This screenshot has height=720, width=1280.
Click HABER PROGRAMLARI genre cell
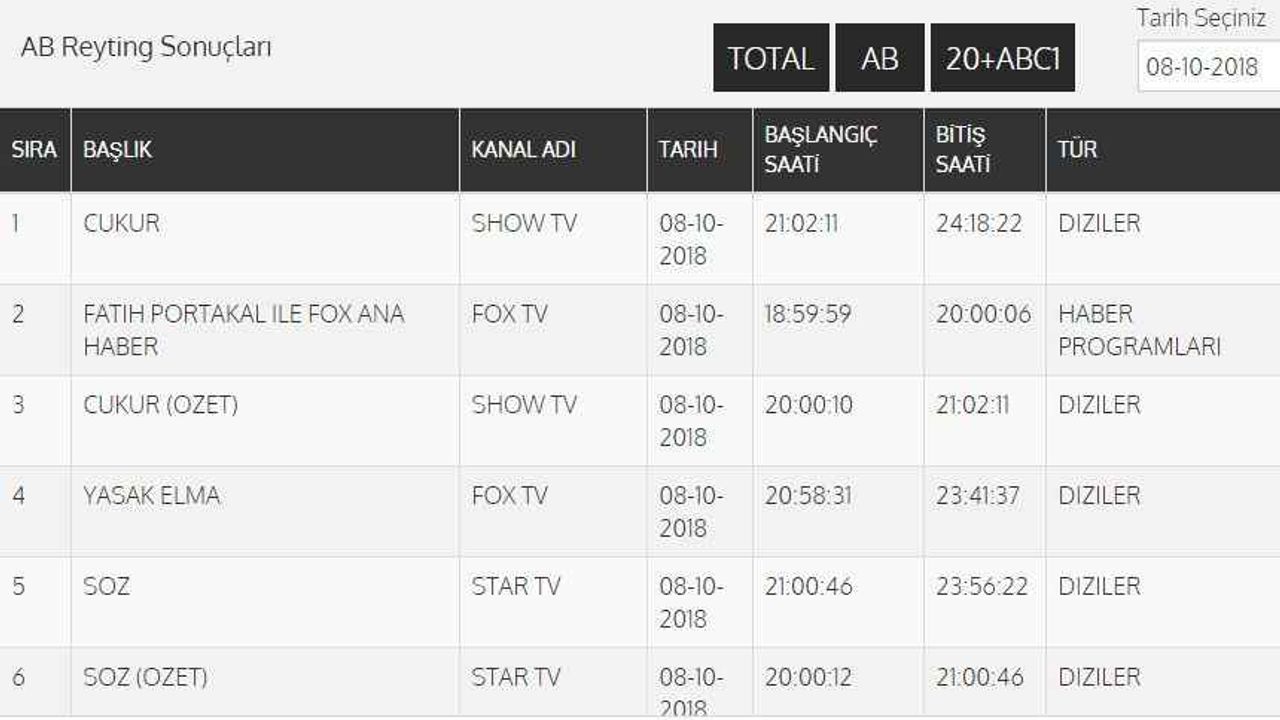point(1139,330)
